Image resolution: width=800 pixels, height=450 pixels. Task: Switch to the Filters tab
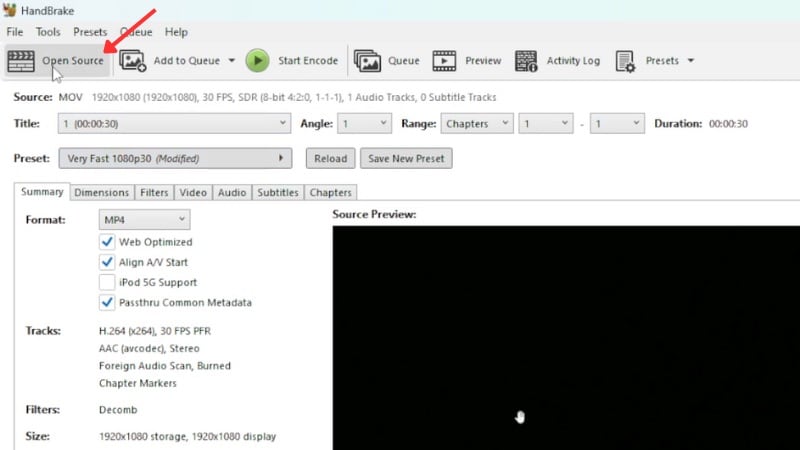coord(154,192)
